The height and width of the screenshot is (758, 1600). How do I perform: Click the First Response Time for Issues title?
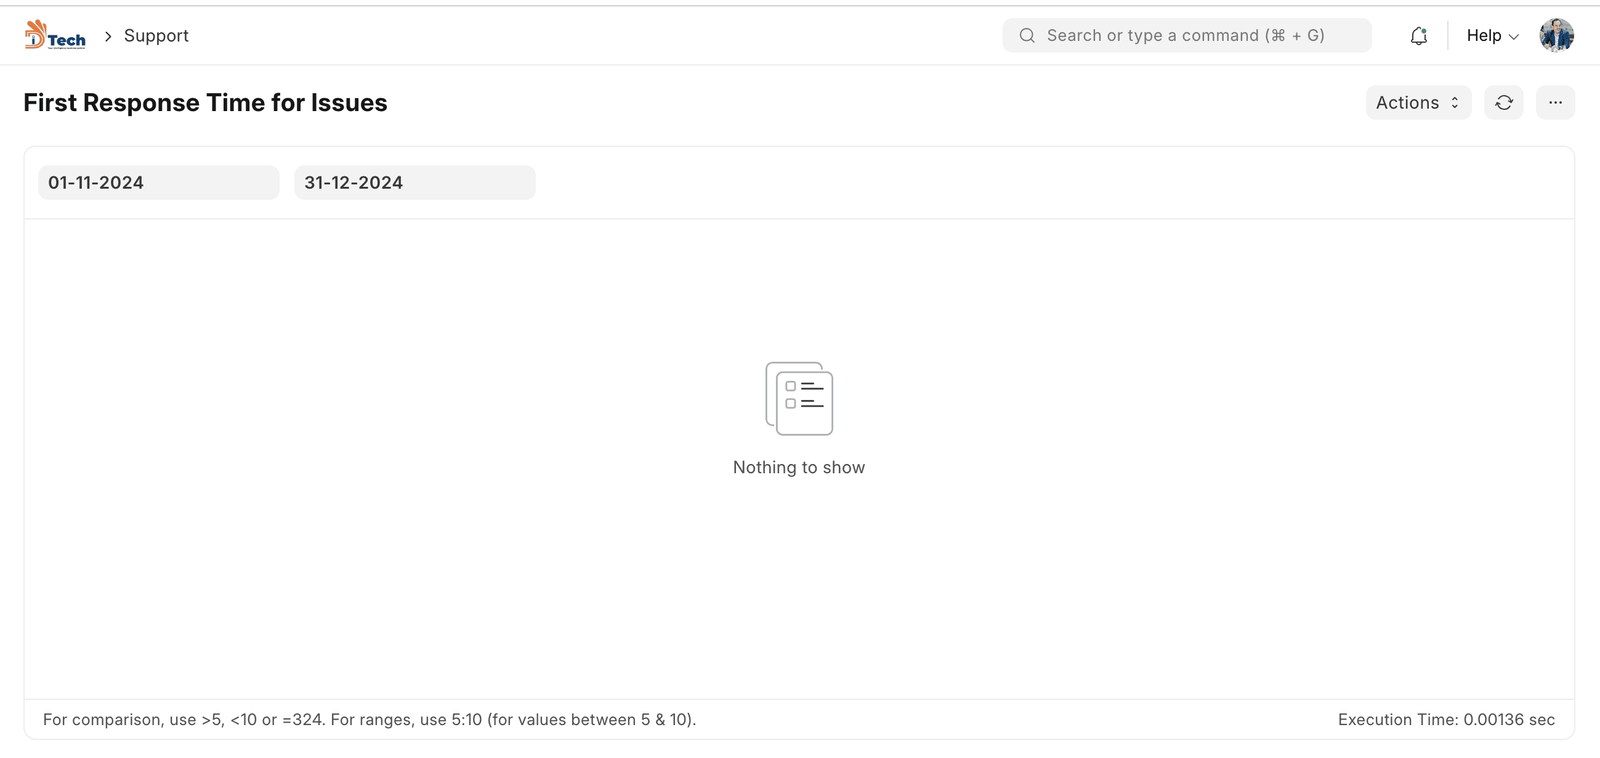tap(205, 103)
